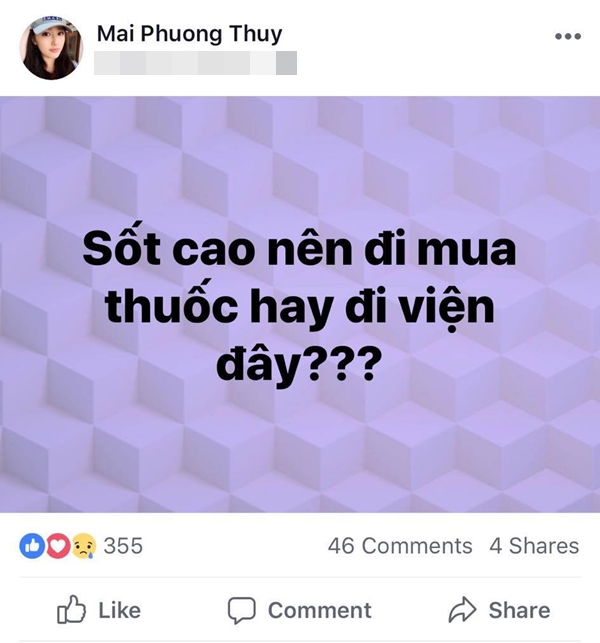The image size is (600, 643).
Task: Show who reacted via 355 count
Action: [x=123, y=546]
